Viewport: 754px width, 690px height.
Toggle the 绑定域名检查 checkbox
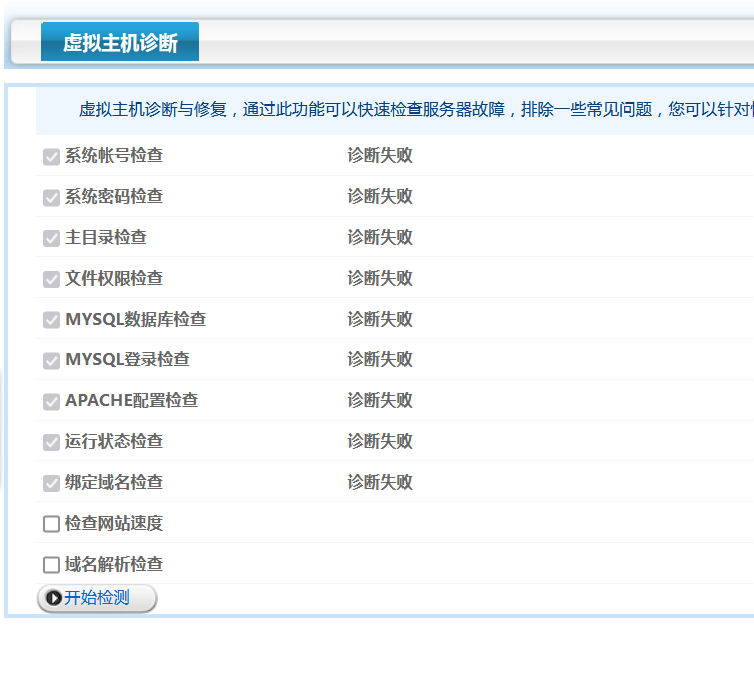(52, 483)
